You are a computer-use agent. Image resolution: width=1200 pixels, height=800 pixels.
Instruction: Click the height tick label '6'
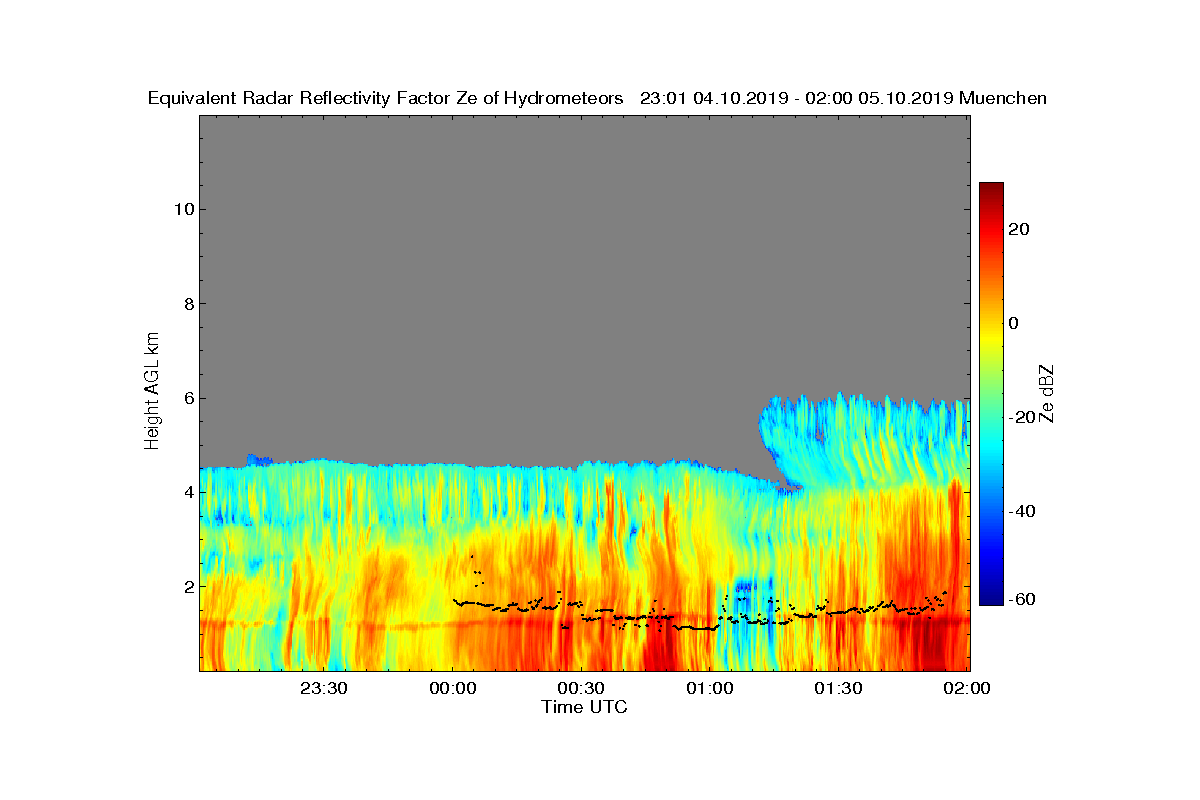click(x=187, y=398)
